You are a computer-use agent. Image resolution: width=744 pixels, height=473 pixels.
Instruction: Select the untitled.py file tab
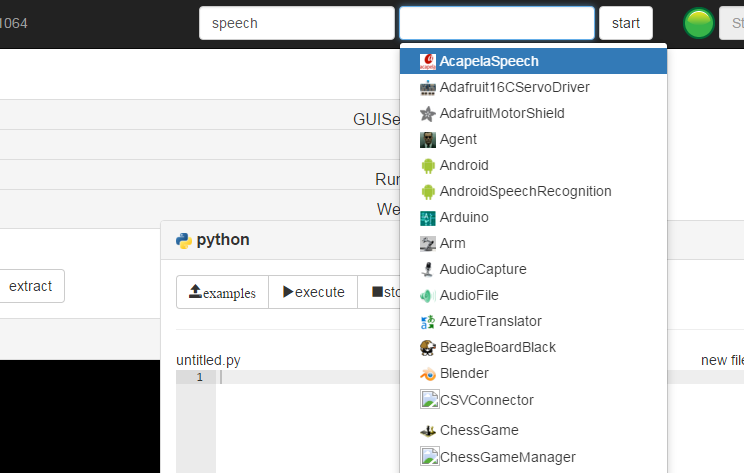coord(208,361)
